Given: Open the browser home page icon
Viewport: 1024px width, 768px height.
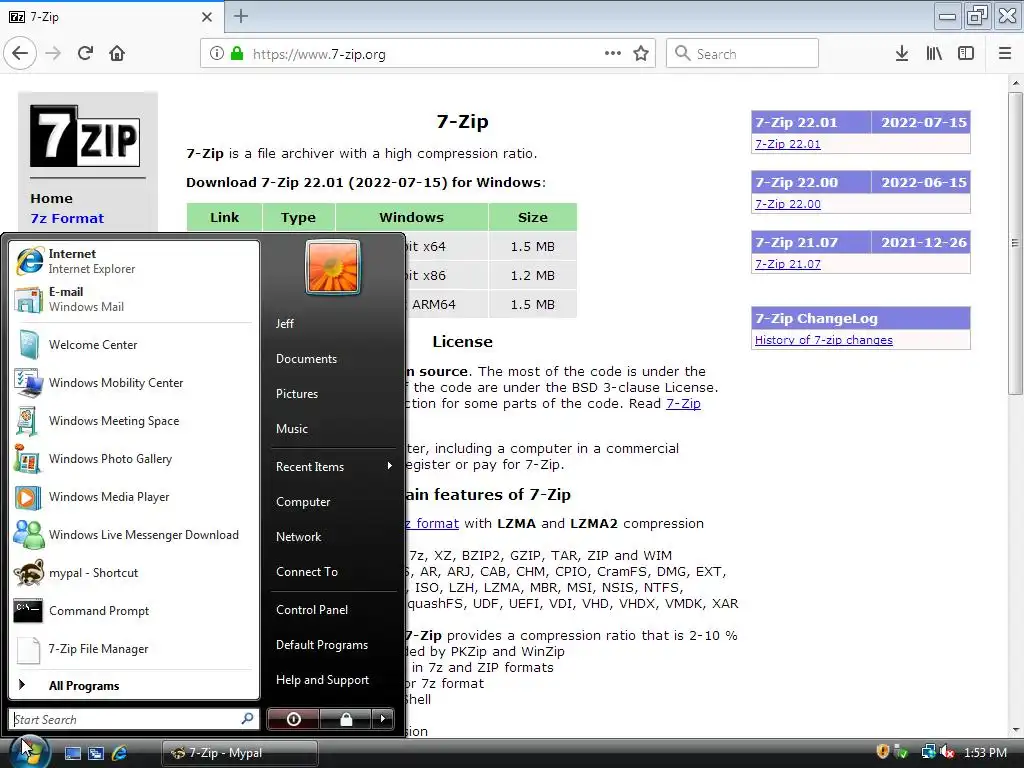Looking at the screenshot, I should [117, 54].
